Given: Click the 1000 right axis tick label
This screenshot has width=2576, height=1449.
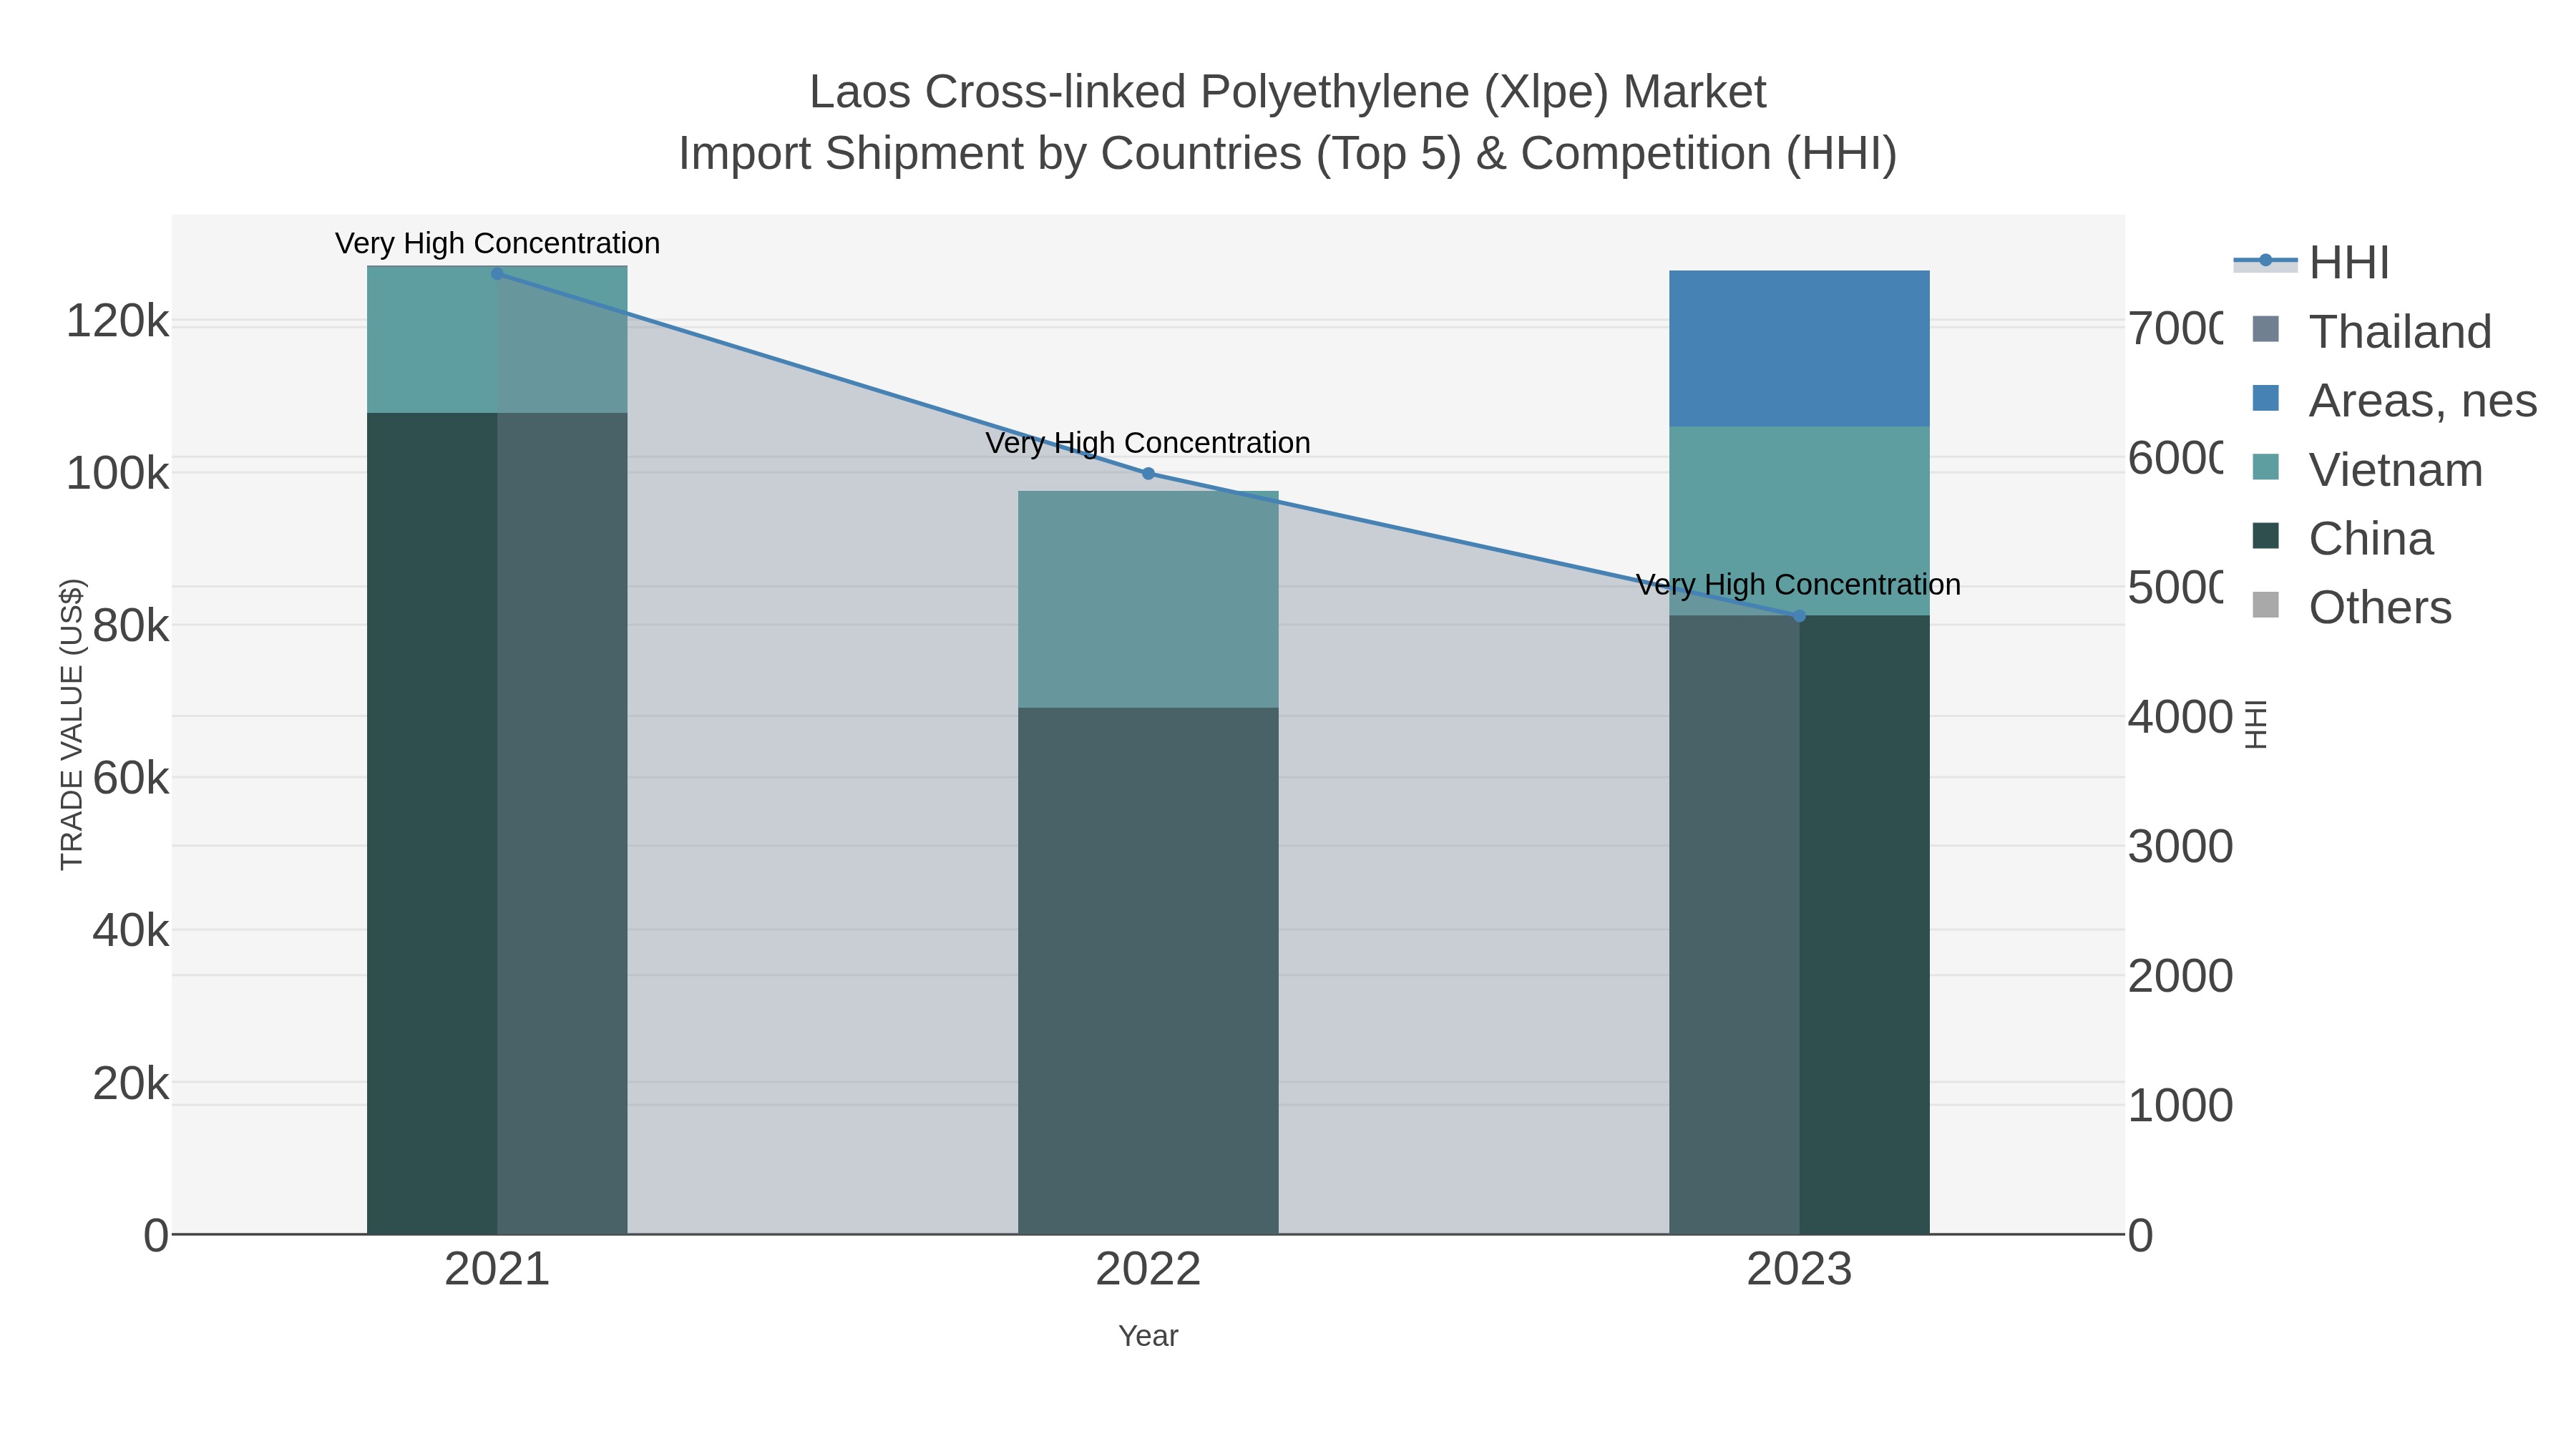Looking at the screenshot, I should coord(2180,1106).
